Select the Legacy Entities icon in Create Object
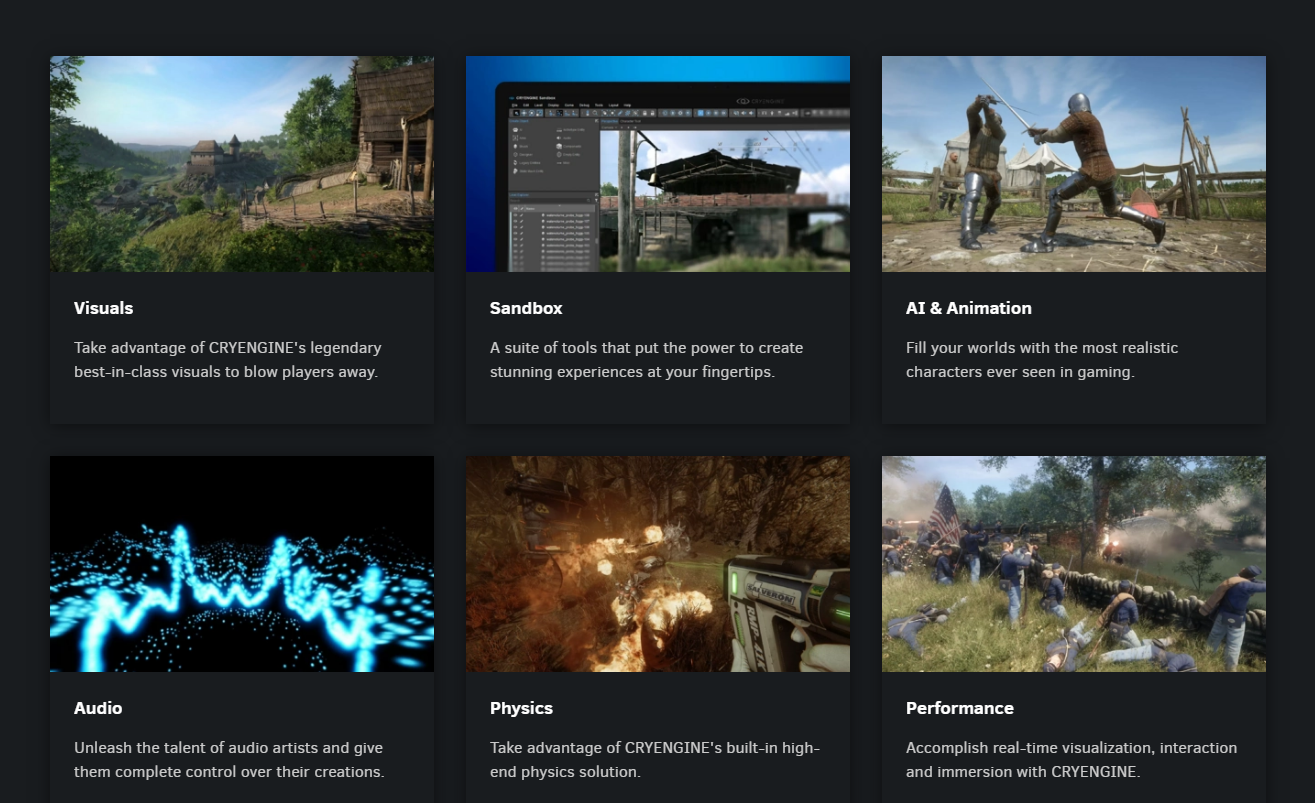The image size is (1315, 803). point(515,163)
